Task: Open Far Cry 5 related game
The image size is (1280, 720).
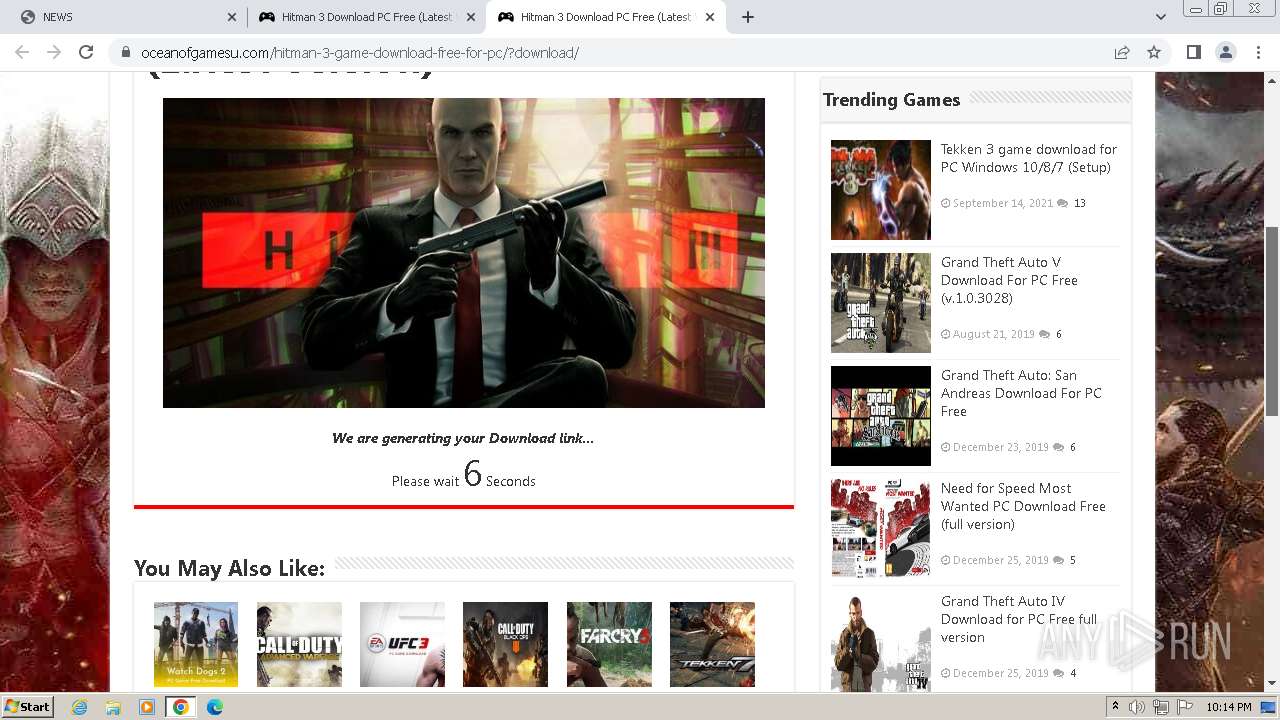Action: point(609,644)
